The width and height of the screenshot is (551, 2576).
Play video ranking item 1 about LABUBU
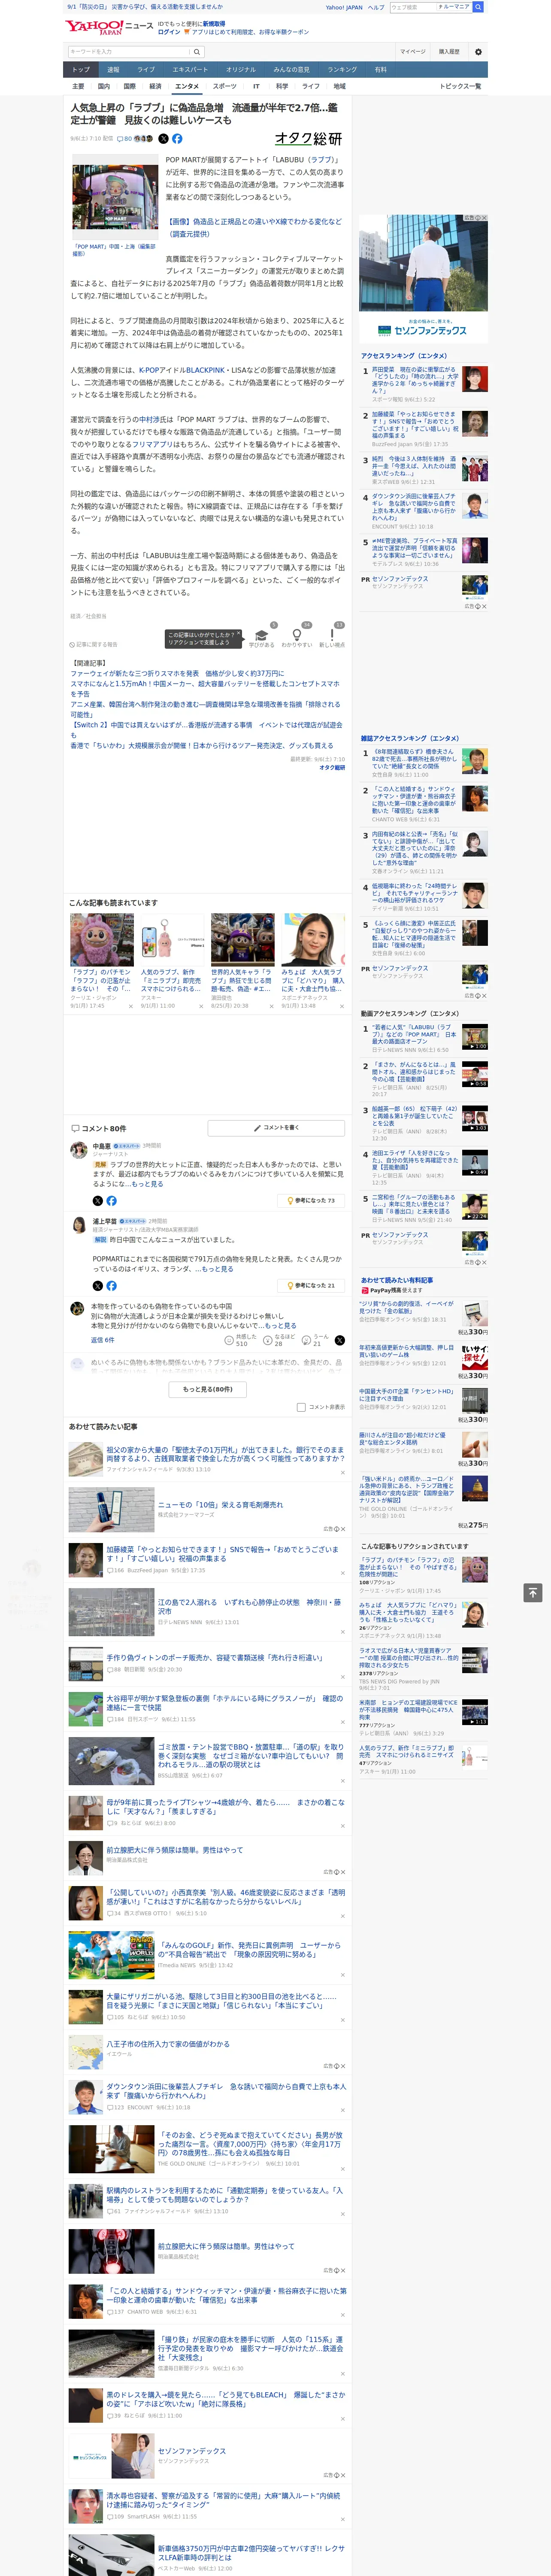coord(475,1037)
